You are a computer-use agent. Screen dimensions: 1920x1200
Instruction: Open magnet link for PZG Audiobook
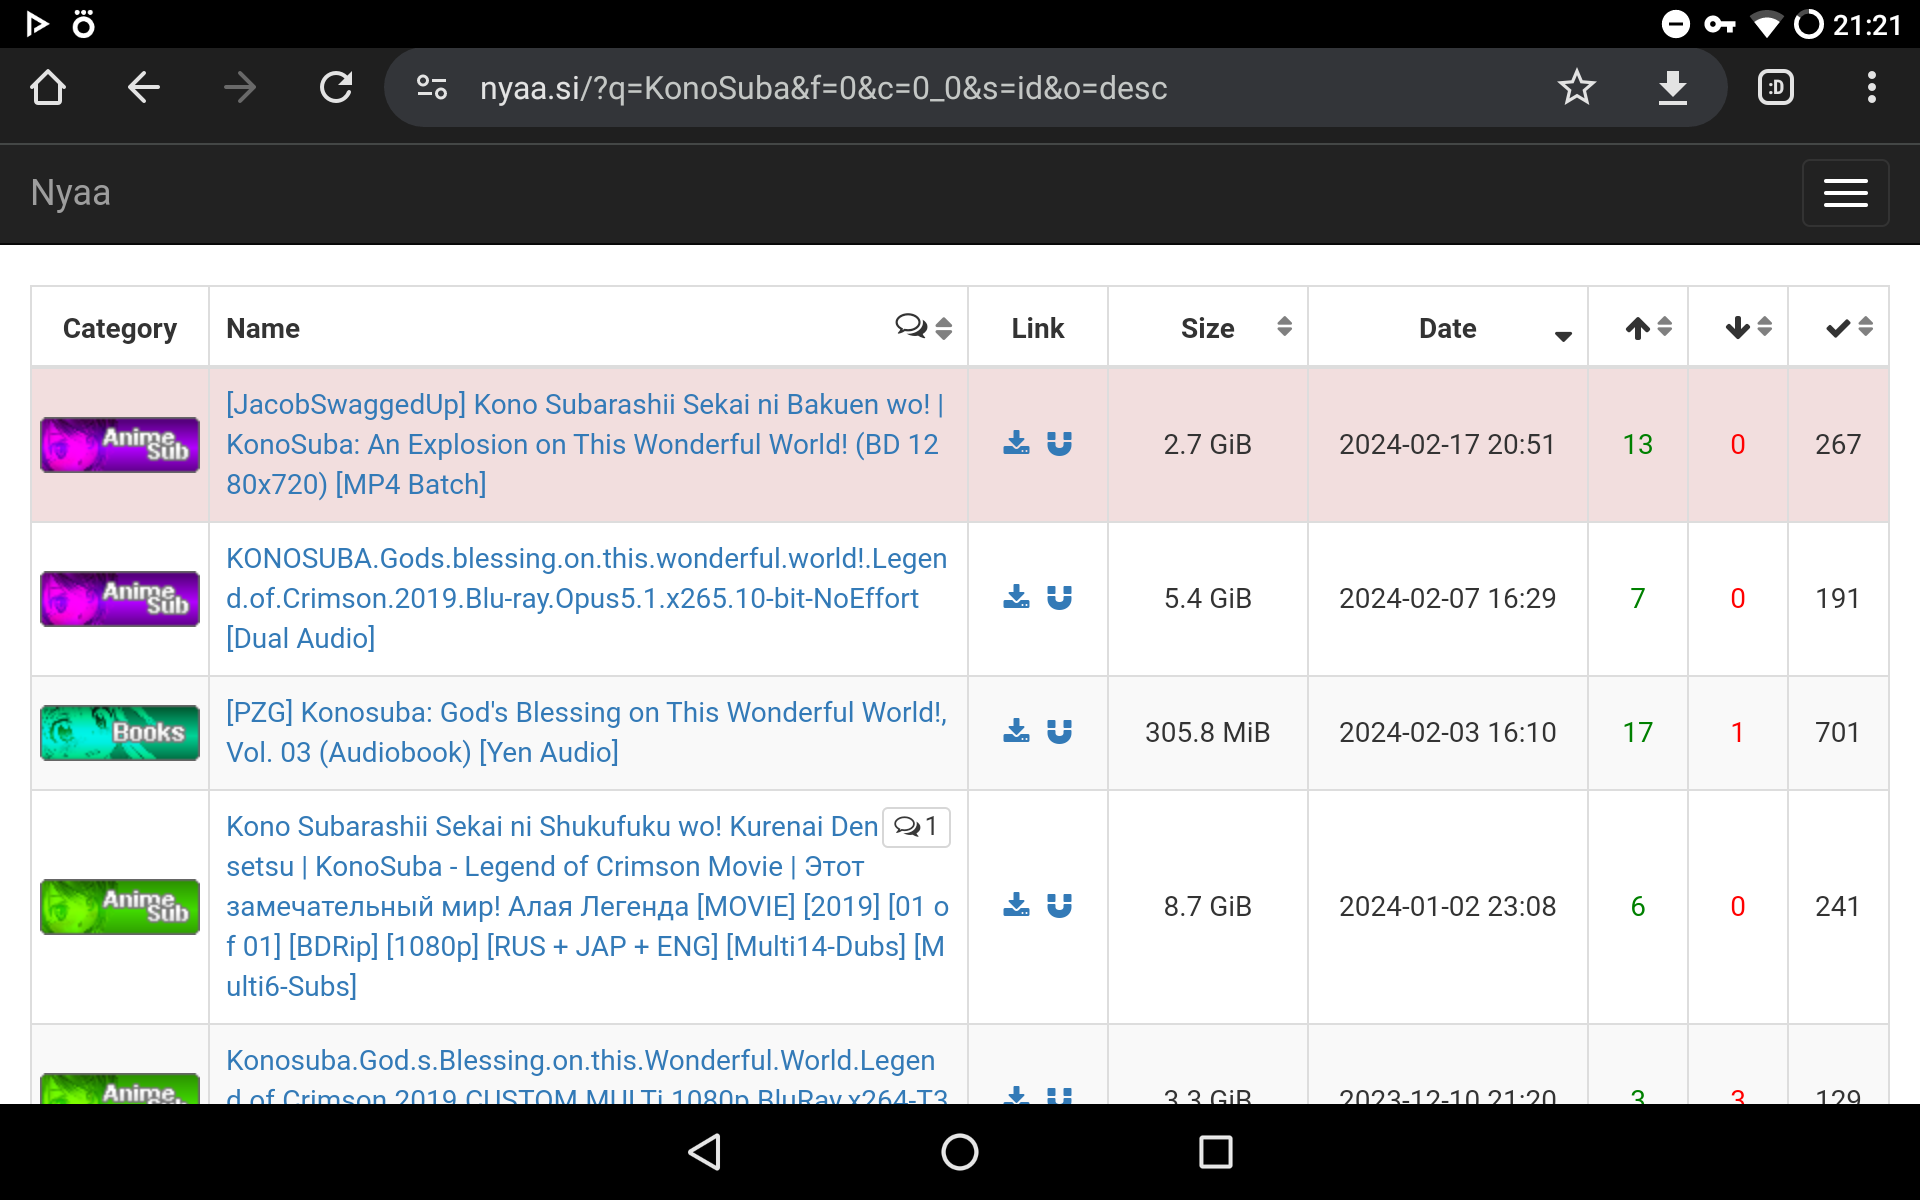[1059, 731]
